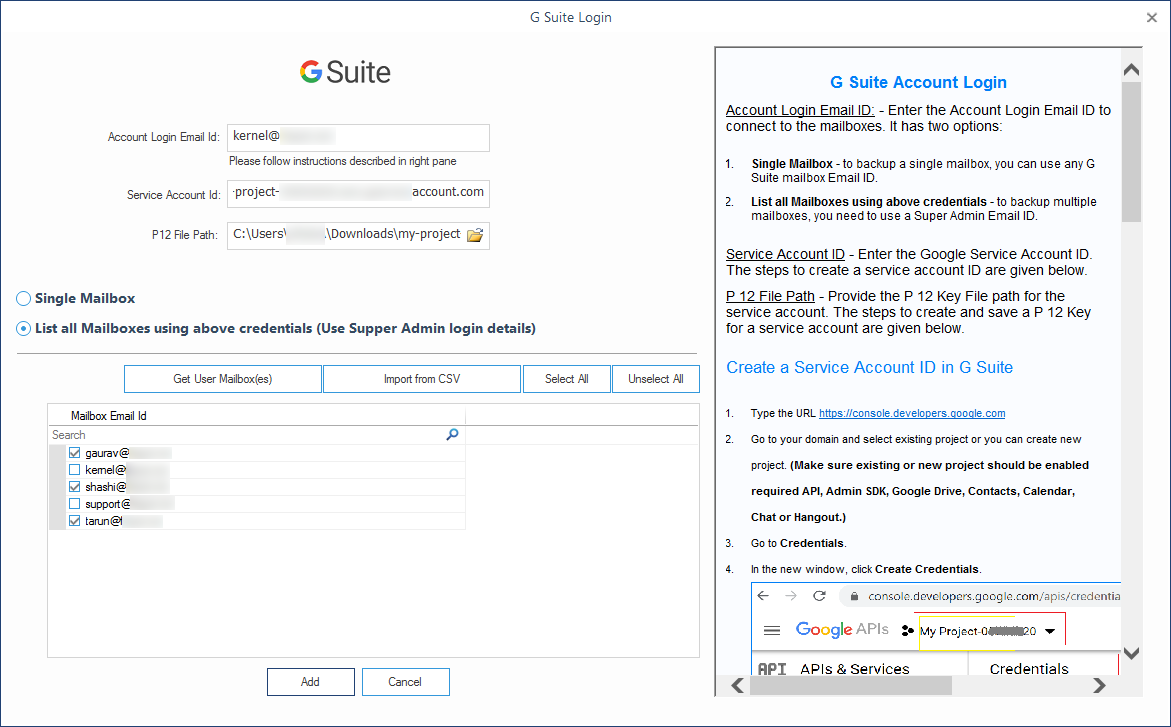Click the Add button

tap(311, 682)
